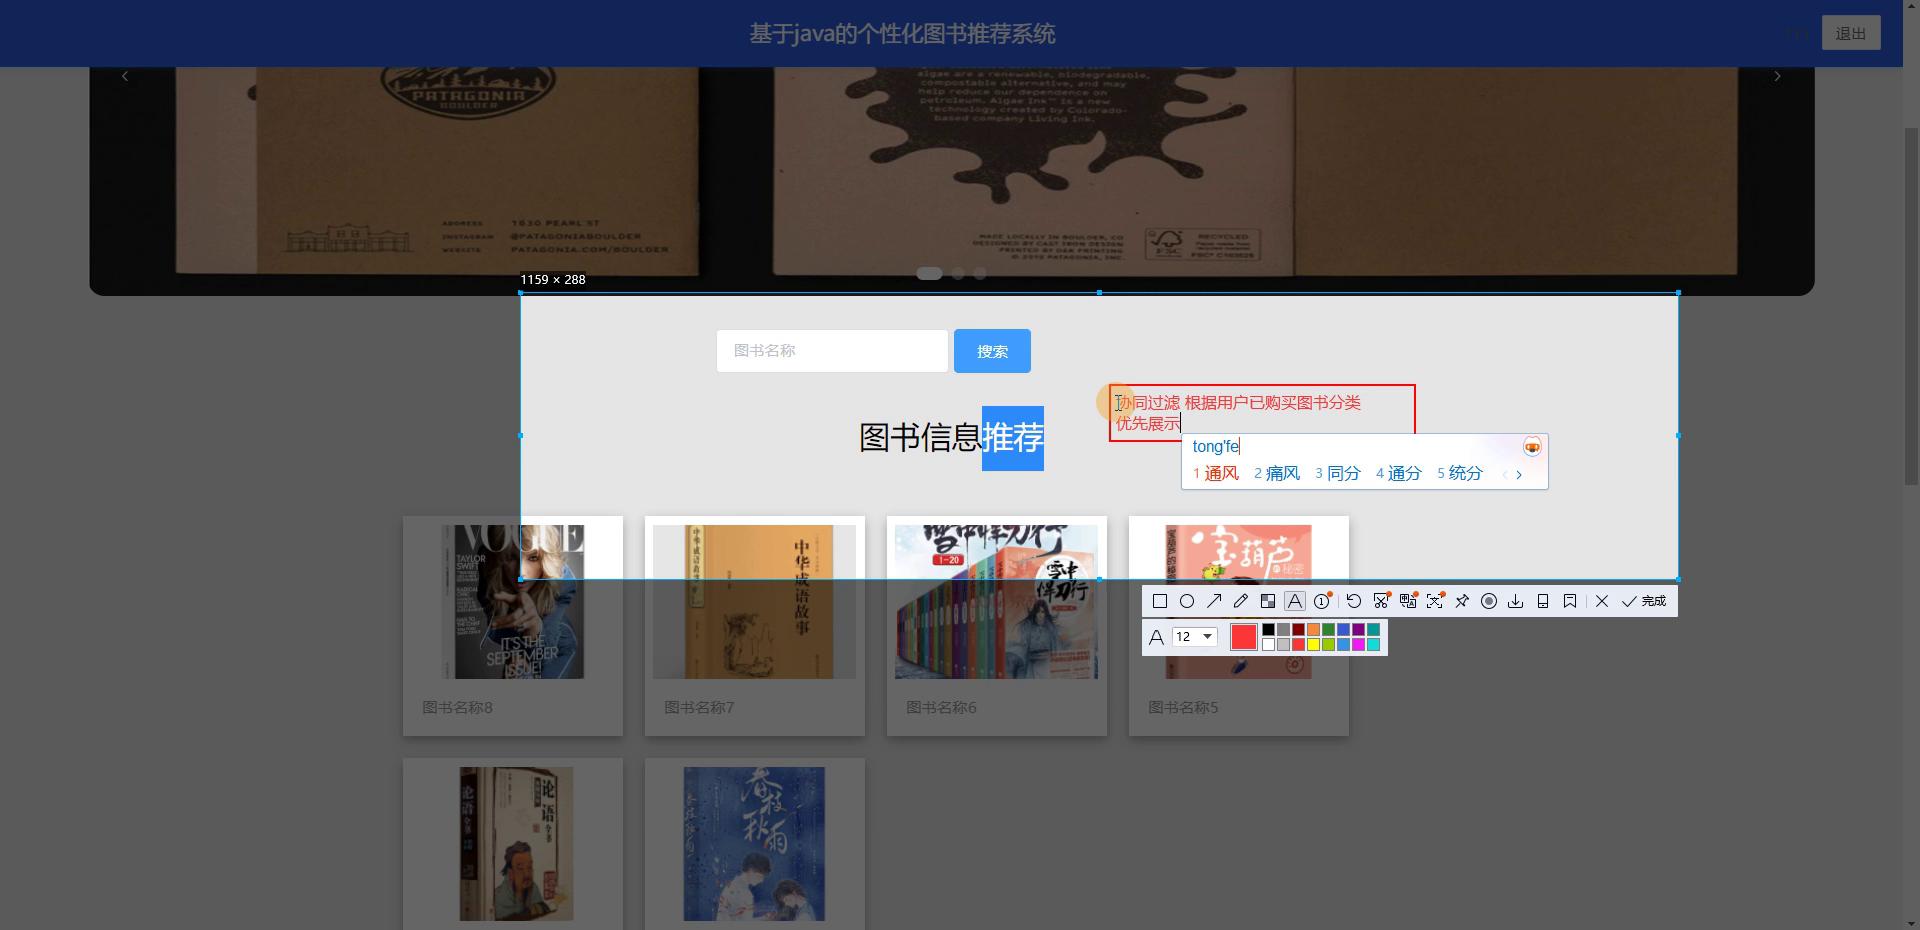The height and width of the screenshot is (930, 1920).
Task: Open the font size 12 dropdown
Action: point(1194,637)
